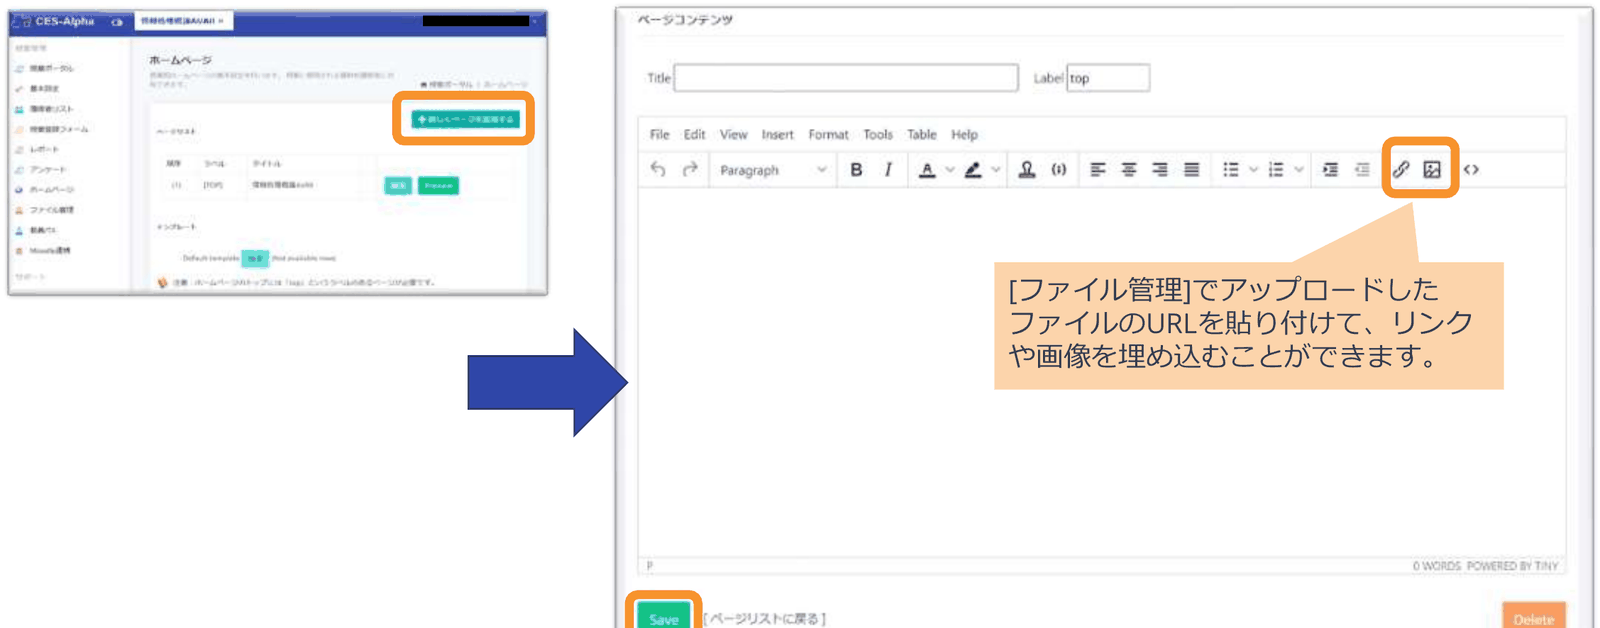Toggle italic formatting

(888, 170)
